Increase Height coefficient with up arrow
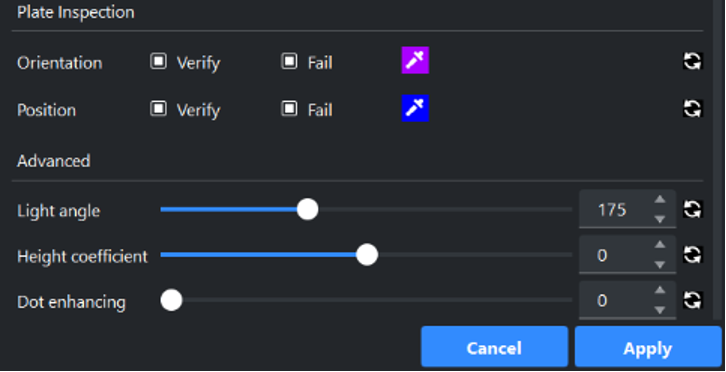 pyautogui.click(x=660, y=245)
